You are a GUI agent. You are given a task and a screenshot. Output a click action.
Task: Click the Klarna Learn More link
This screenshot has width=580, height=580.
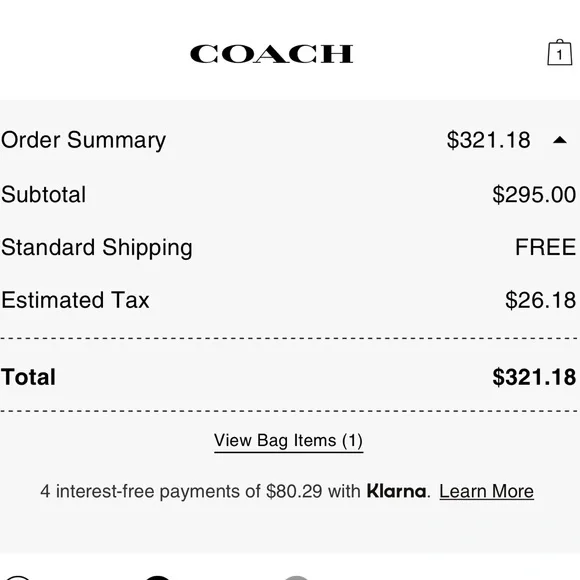pos(486,491)
